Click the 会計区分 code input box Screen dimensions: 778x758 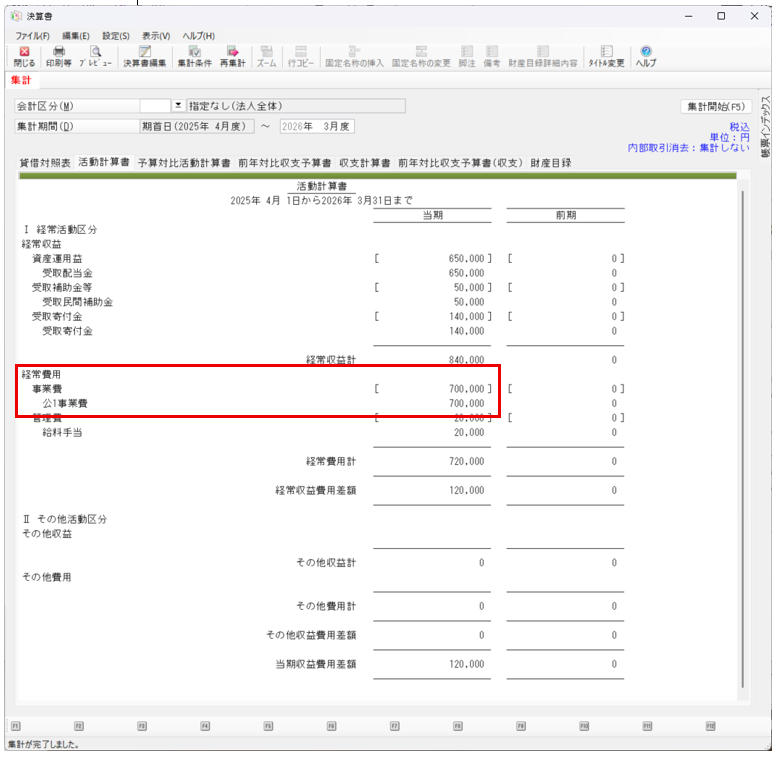pyautogui.click(x=155, y=105)
